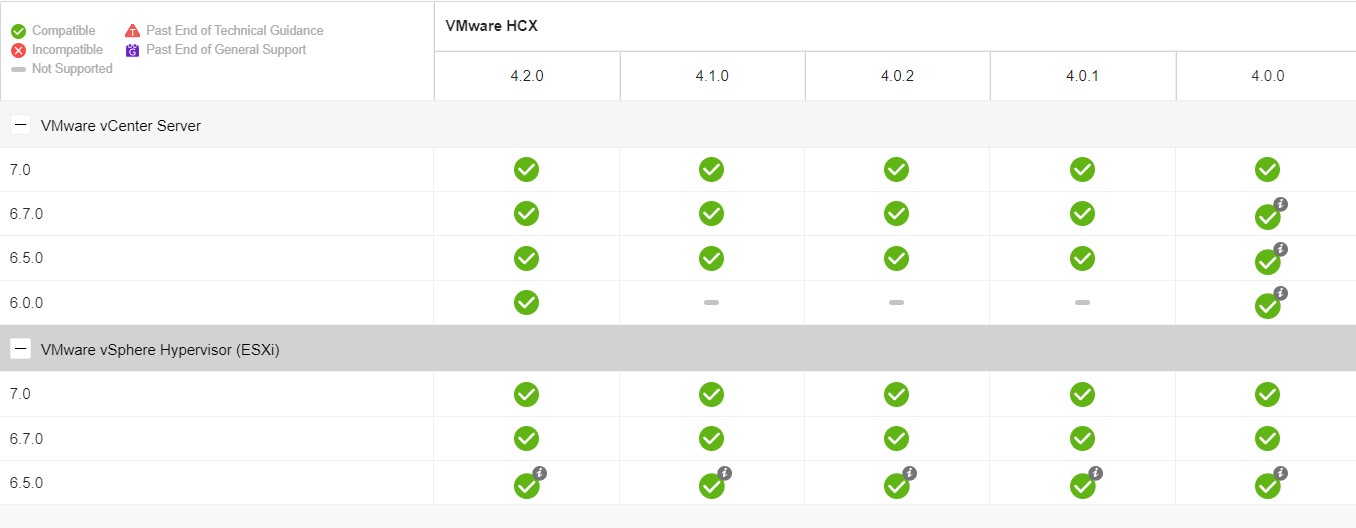Collapse the VMware vSphere Hypervisor (ESXi) section

(20, 349)
